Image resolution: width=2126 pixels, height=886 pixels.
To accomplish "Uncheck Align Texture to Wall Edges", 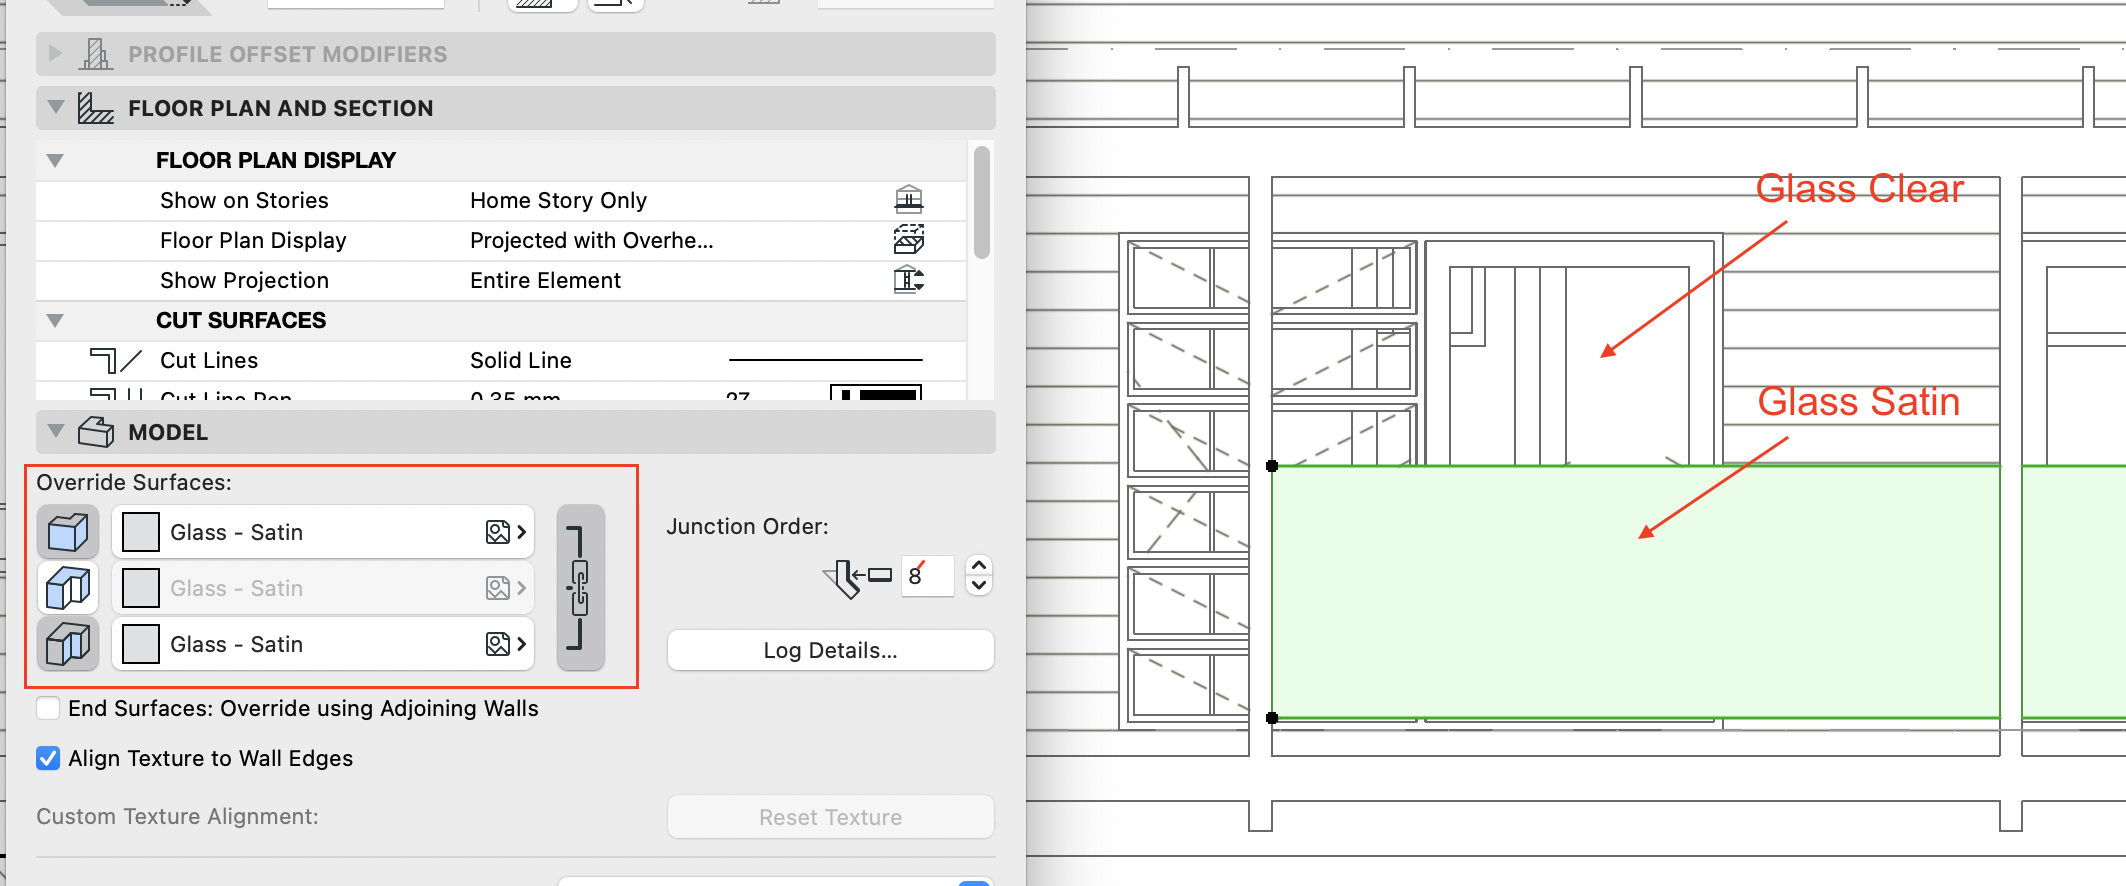I will pyautogui.click(x=48, y=758).
